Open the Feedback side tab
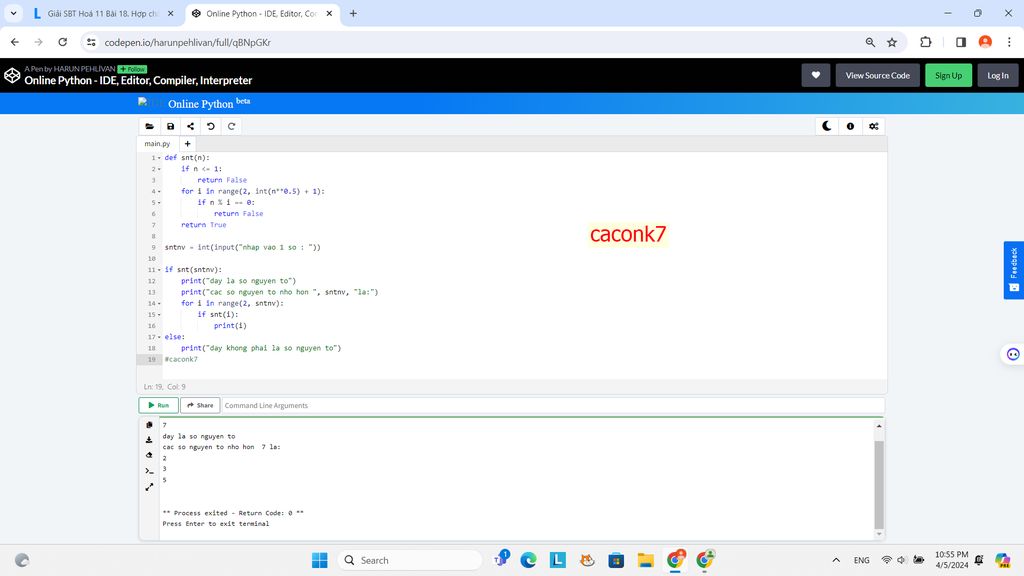The image size is (1024, 576). [1014, 270]
